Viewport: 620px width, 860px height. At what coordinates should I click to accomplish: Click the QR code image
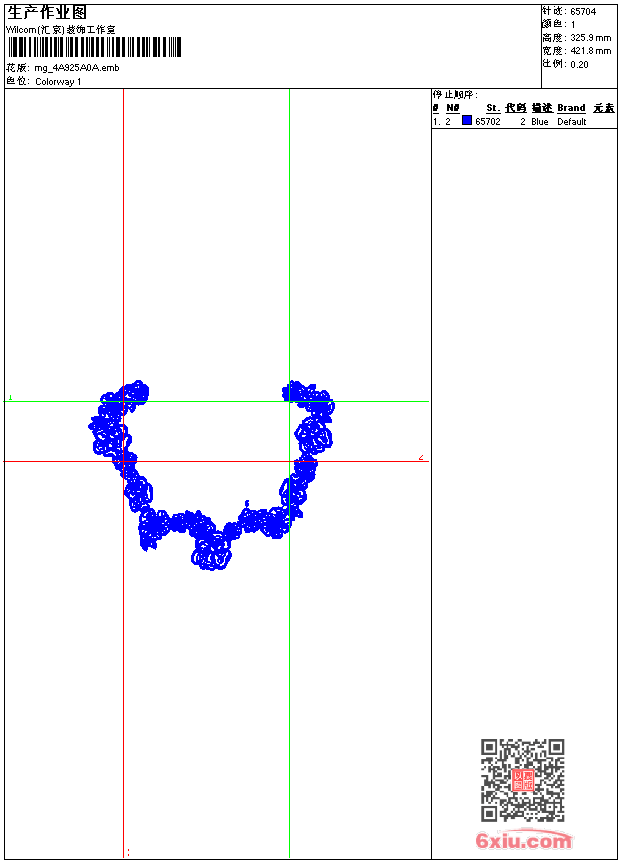522,780
